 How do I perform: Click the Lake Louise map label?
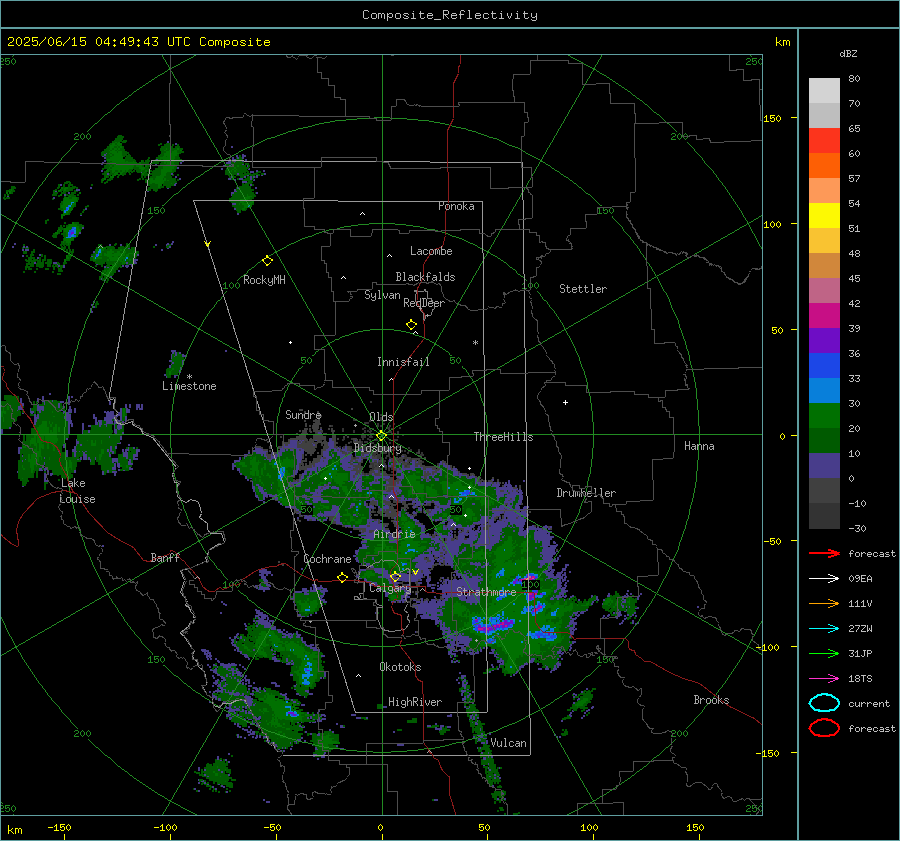(77, 491)
